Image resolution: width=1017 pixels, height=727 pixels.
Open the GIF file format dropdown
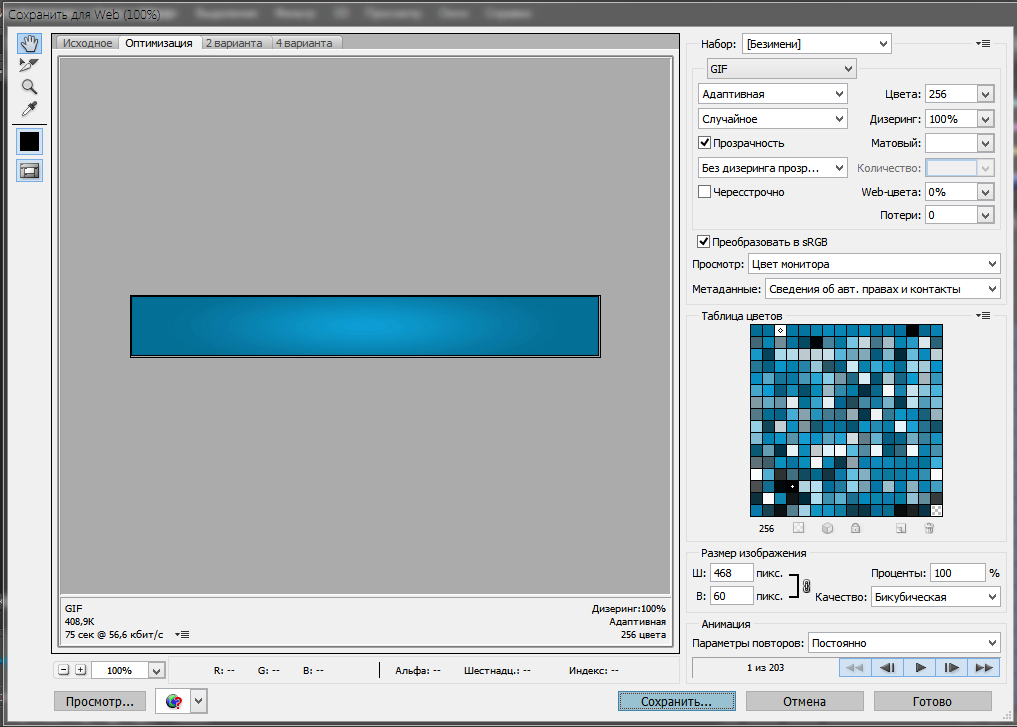click(782, 68)
